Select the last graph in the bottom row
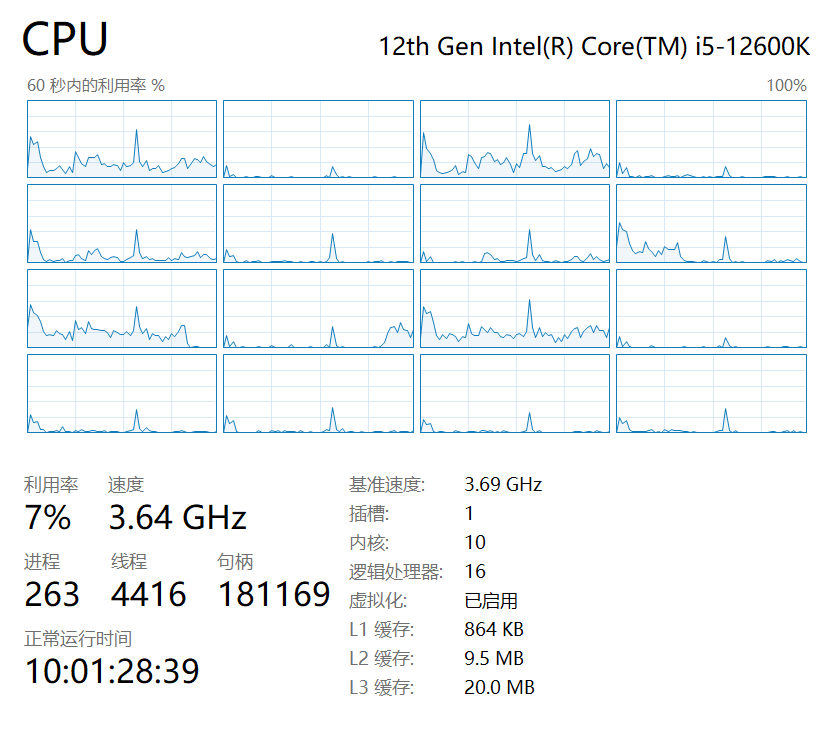This screenshot has width=834, height=745. [710, 393]
